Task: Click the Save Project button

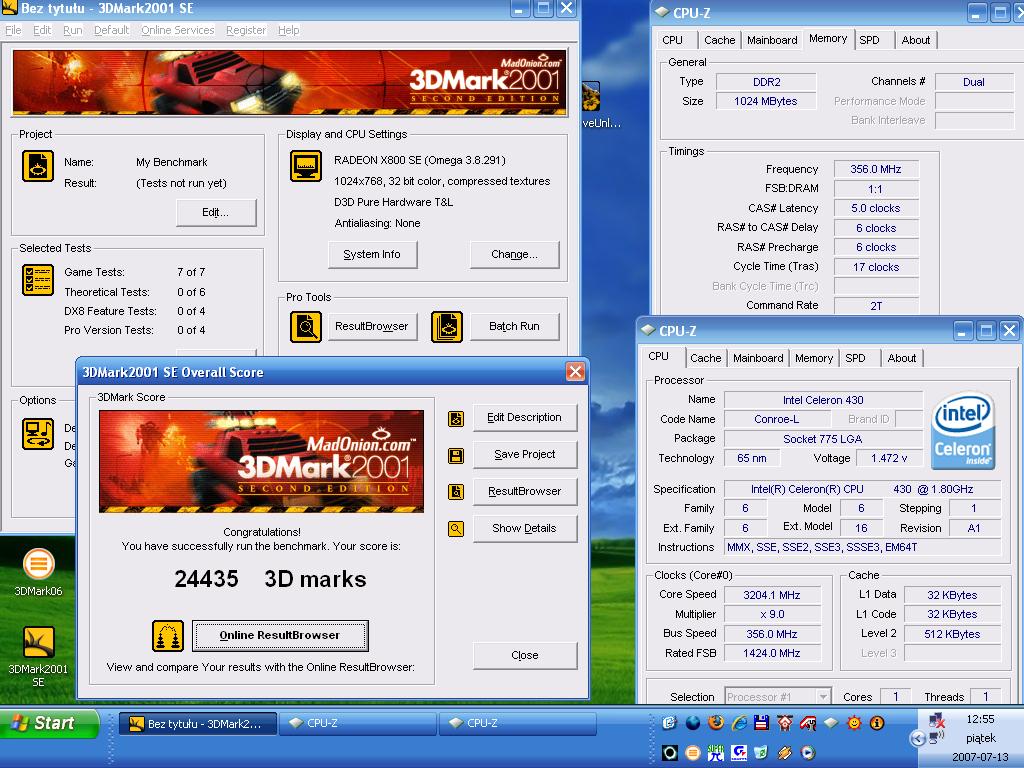Action: 524,455
